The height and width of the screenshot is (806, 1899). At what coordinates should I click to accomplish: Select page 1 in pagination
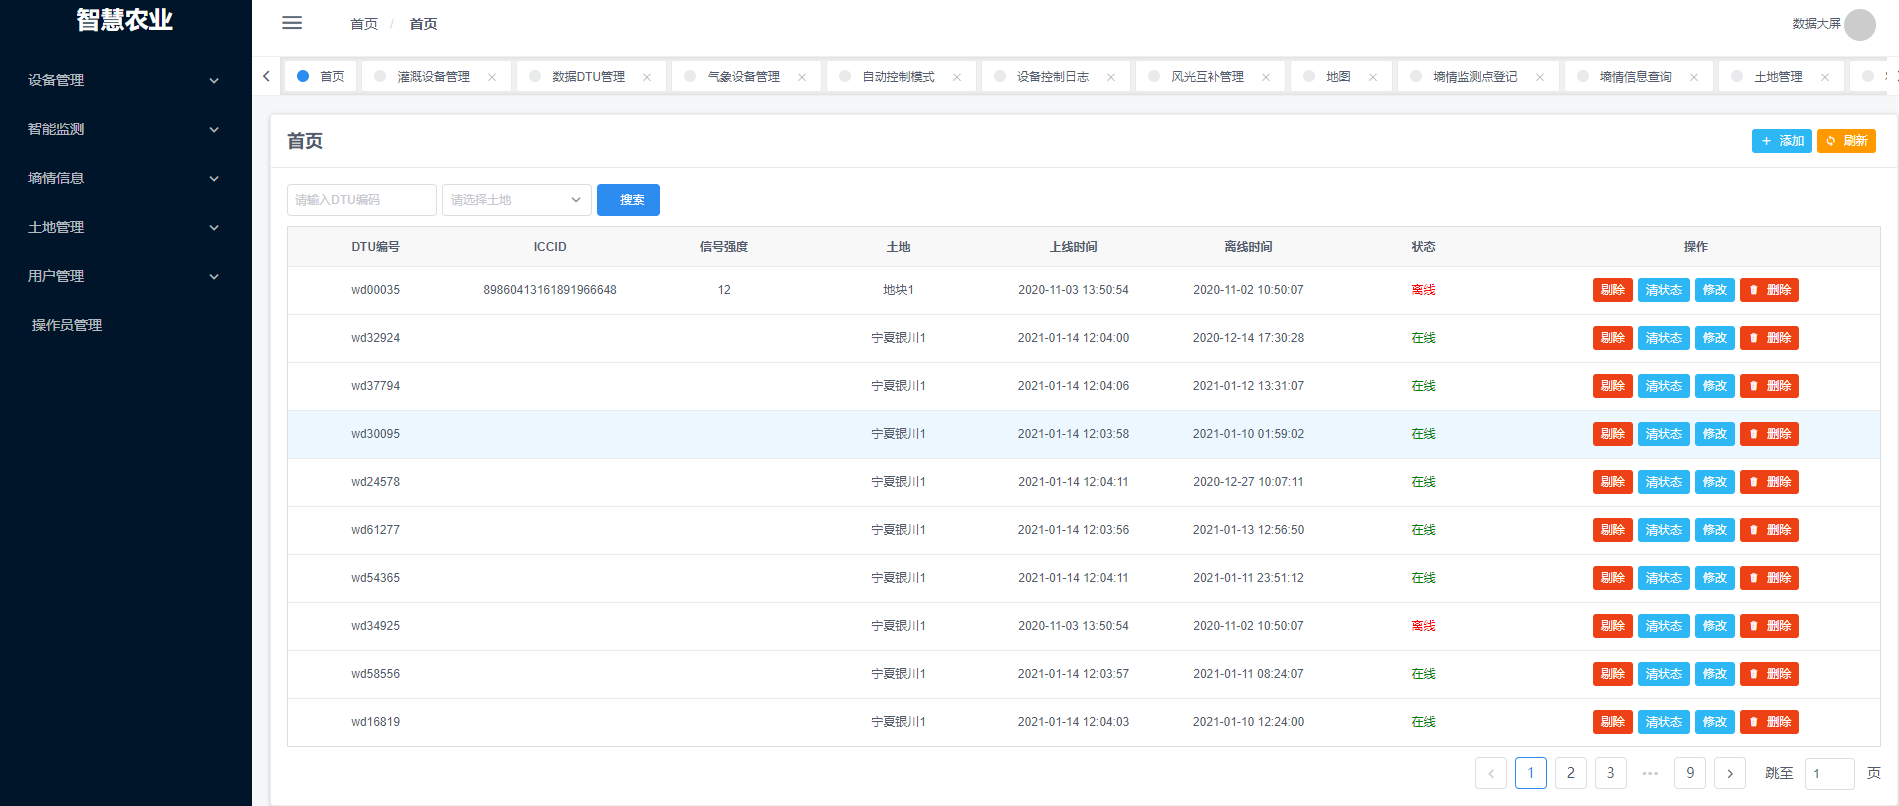pos(1531,773)
